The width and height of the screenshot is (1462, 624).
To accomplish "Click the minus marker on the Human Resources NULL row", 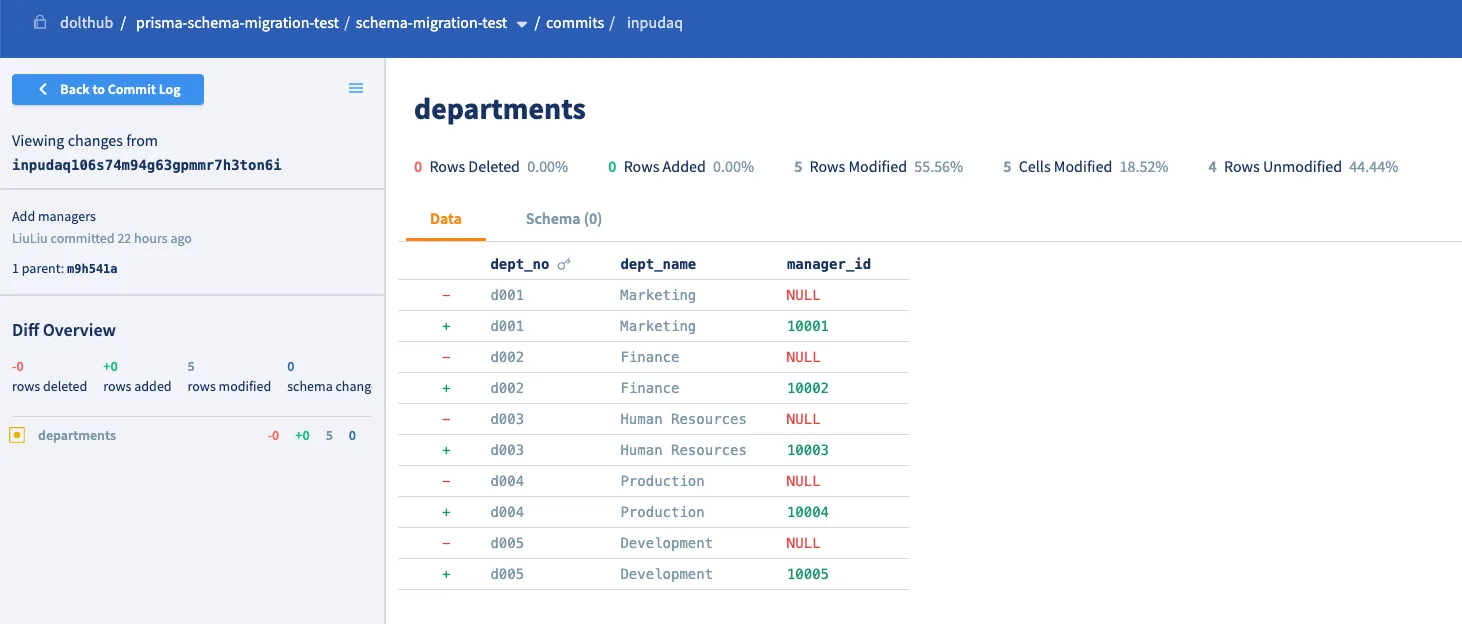I will [446, 419].
